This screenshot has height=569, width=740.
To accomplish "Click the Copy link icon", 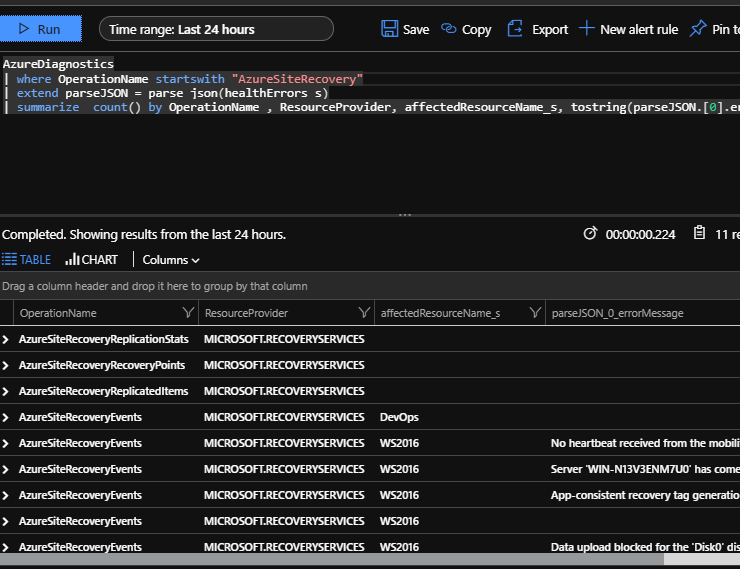I will [448, 29].
